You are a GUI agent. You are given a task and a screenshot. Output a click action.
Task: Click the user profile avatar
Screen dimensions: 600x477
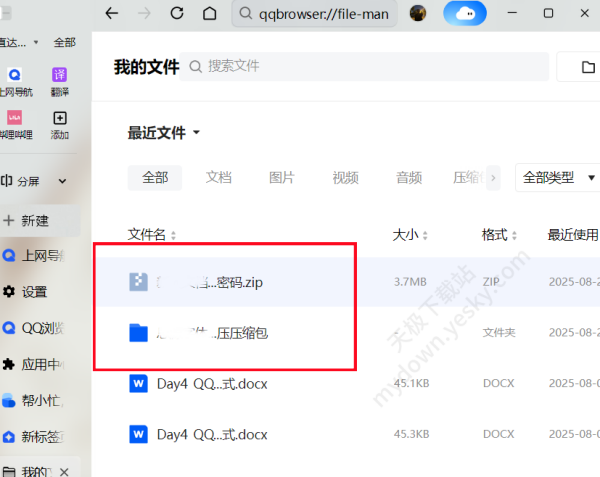coord(418,14)
